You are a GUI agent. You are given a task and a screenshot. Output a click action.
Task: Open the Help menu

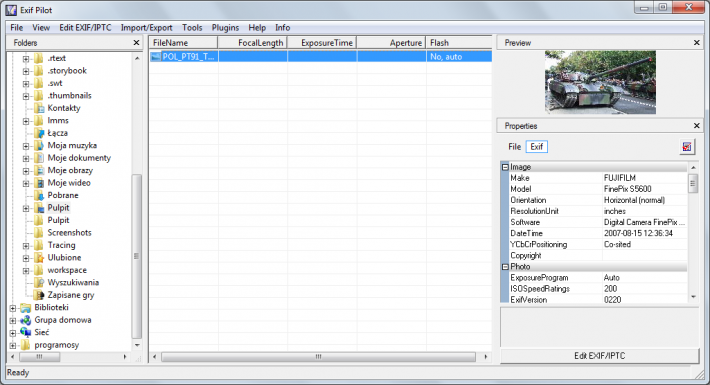pos(257,28)
